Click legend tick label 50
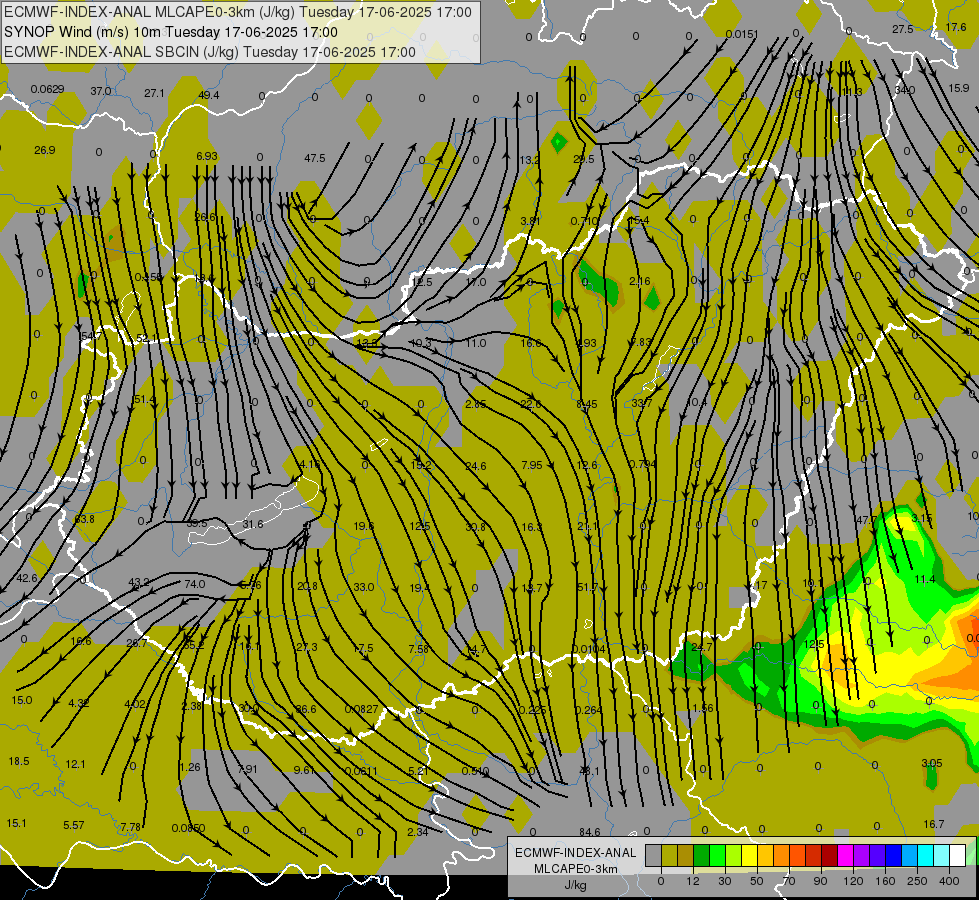979x900 pixels. [757, 881]
